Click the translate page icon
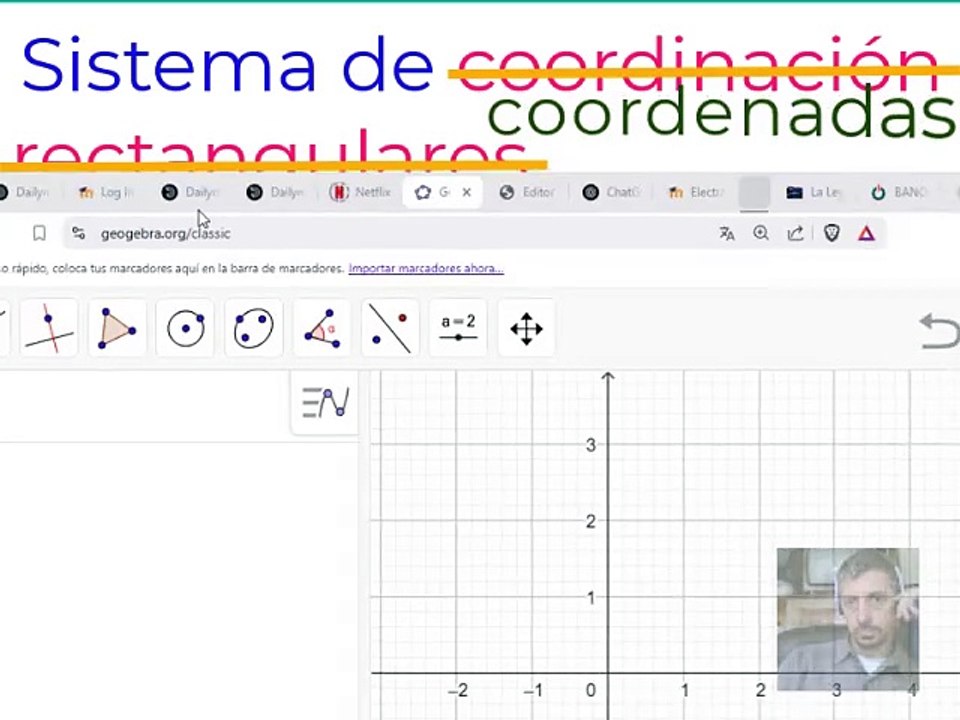The height and width of the screenshot is (720, 960). (727, 233)
